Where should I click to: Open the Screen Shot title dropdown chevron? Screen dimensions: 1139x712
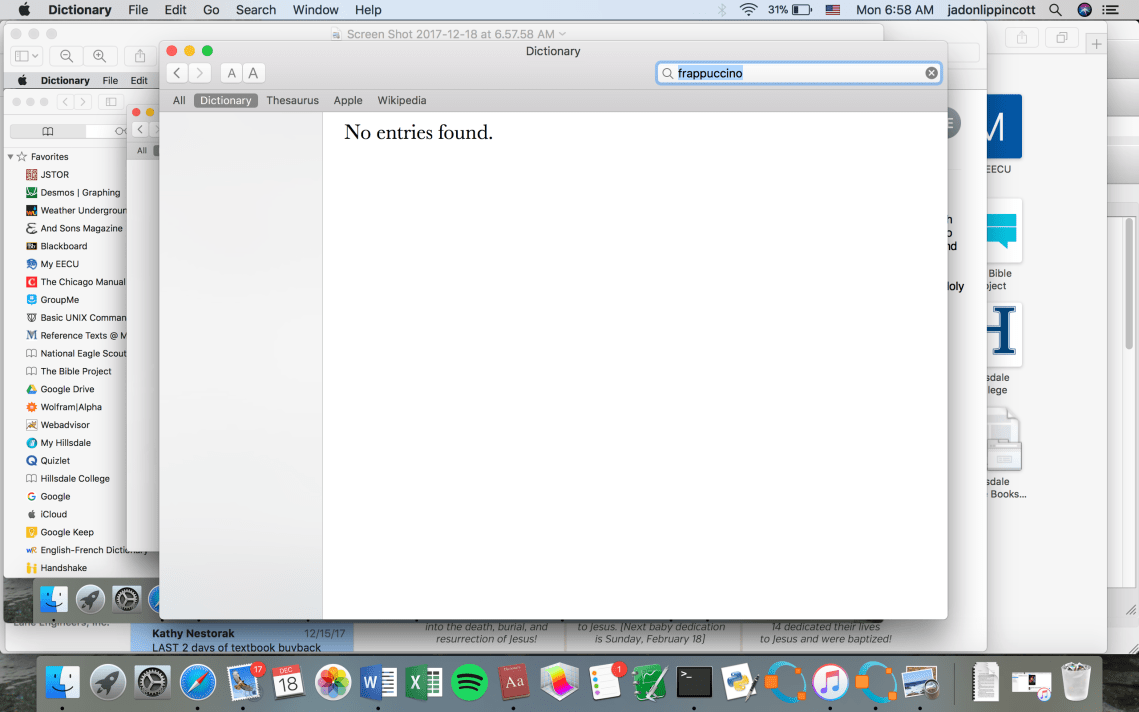click(562, 34)
